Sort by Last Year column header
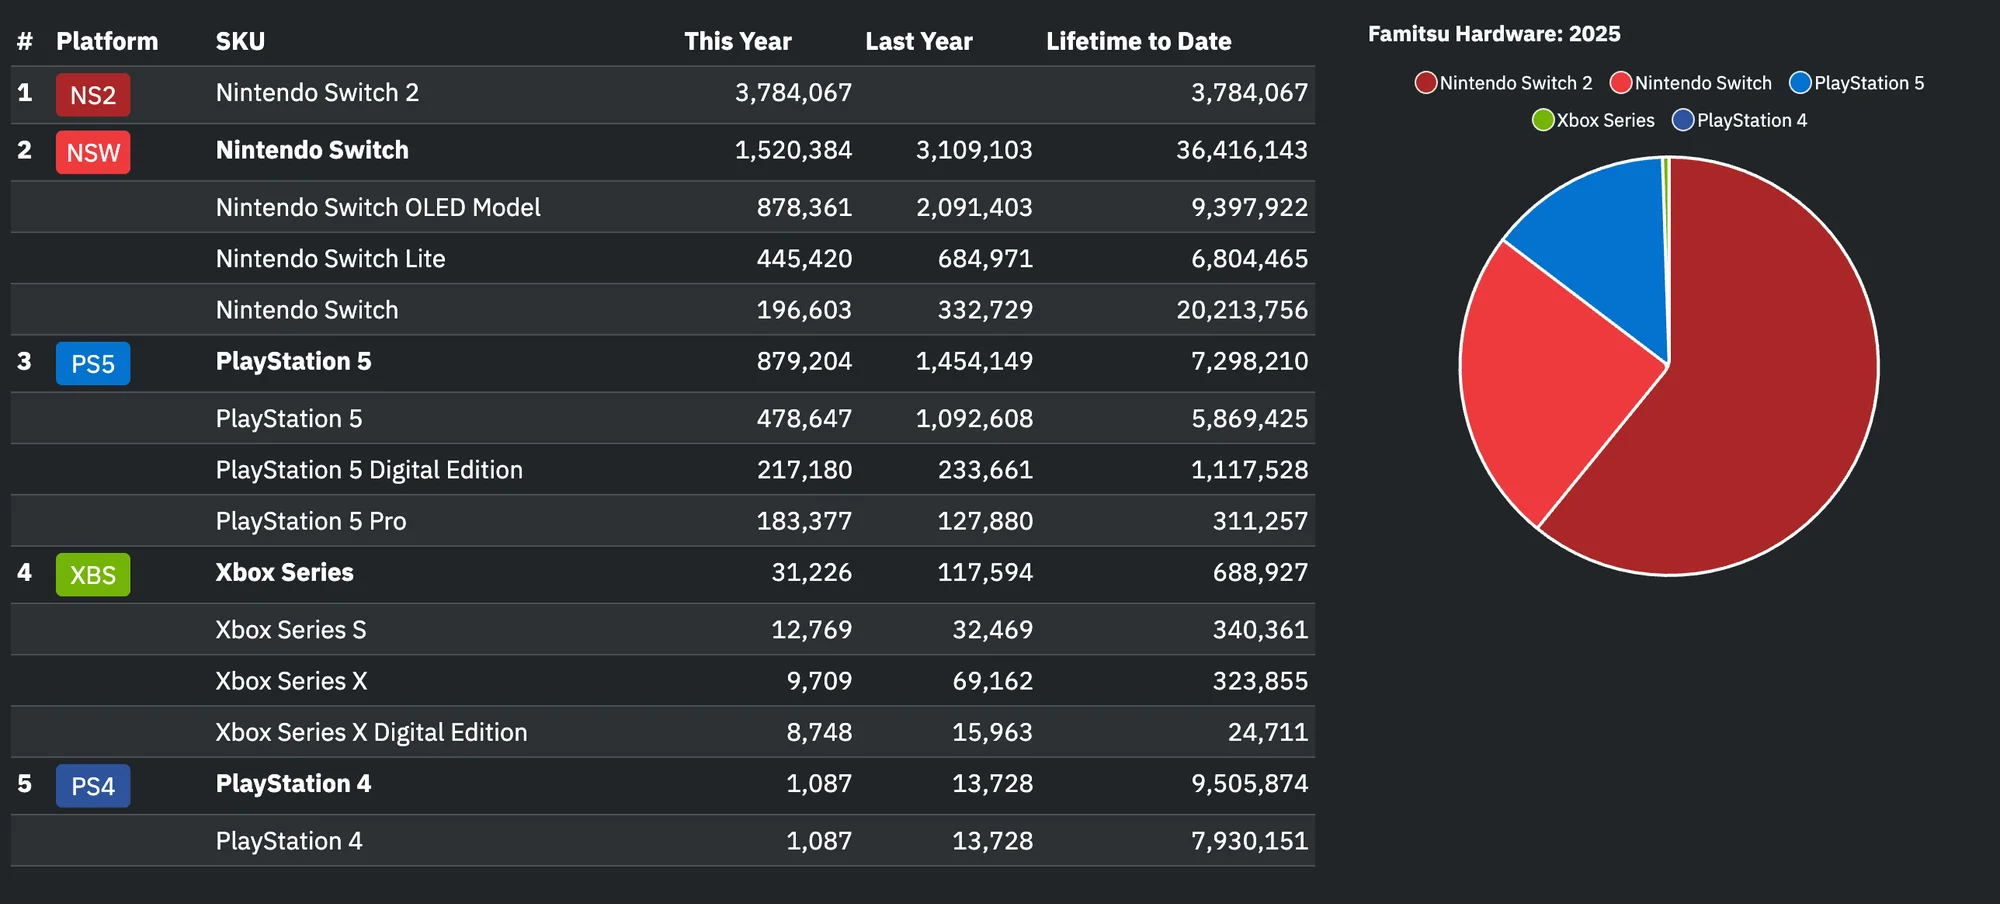Image resolution: width=2000 pixels, height=904 pixels. [918, 41]
